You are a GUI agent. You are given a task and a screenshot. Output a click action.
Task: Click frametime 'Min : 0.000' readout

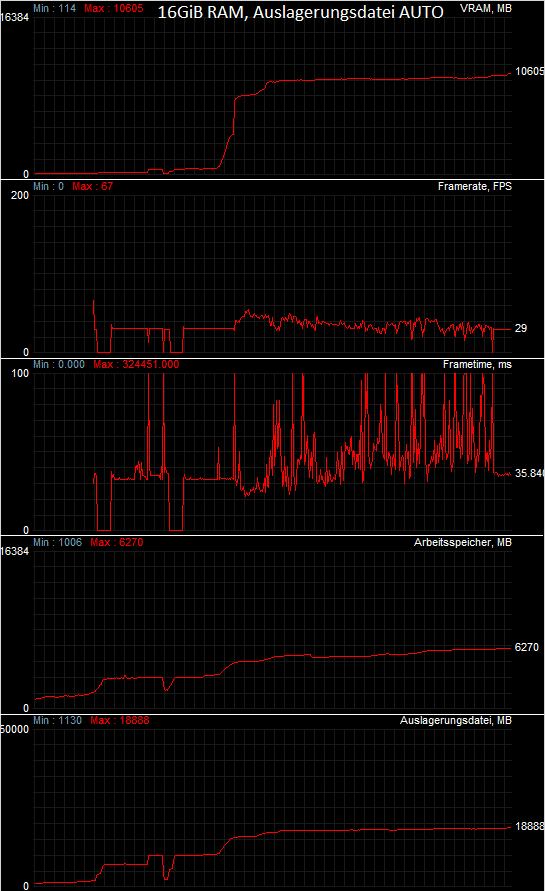tap(59, 365)
